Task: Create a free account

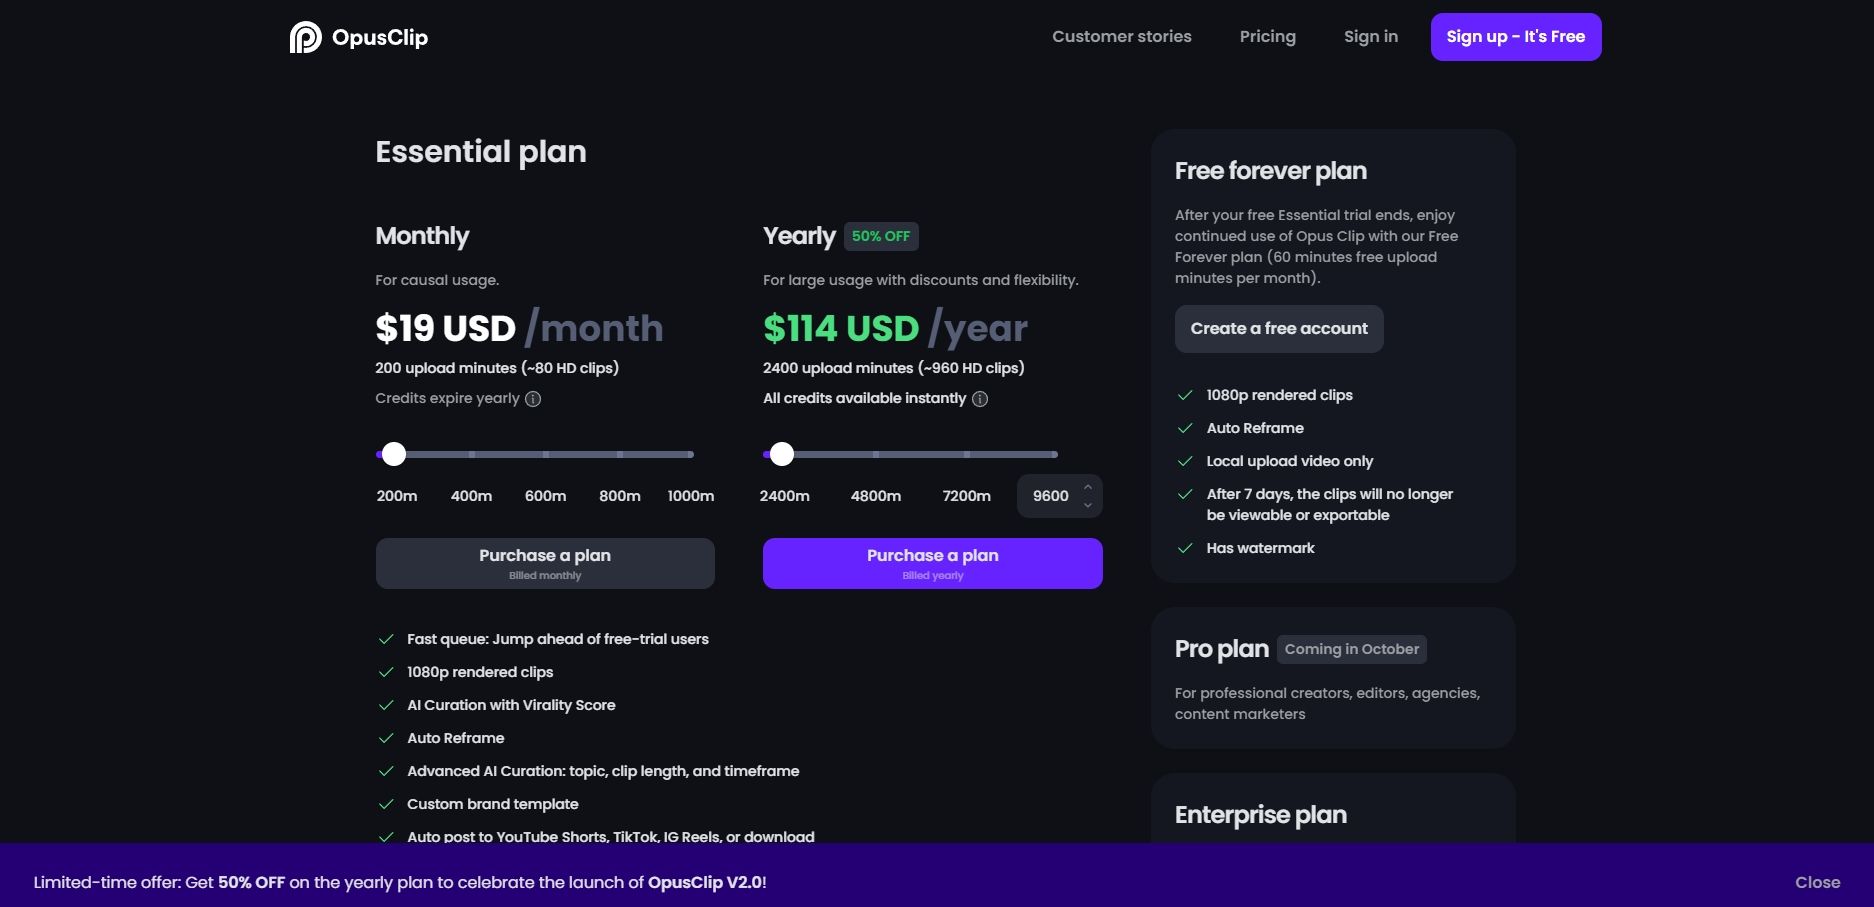Action: coord(1279,329)
